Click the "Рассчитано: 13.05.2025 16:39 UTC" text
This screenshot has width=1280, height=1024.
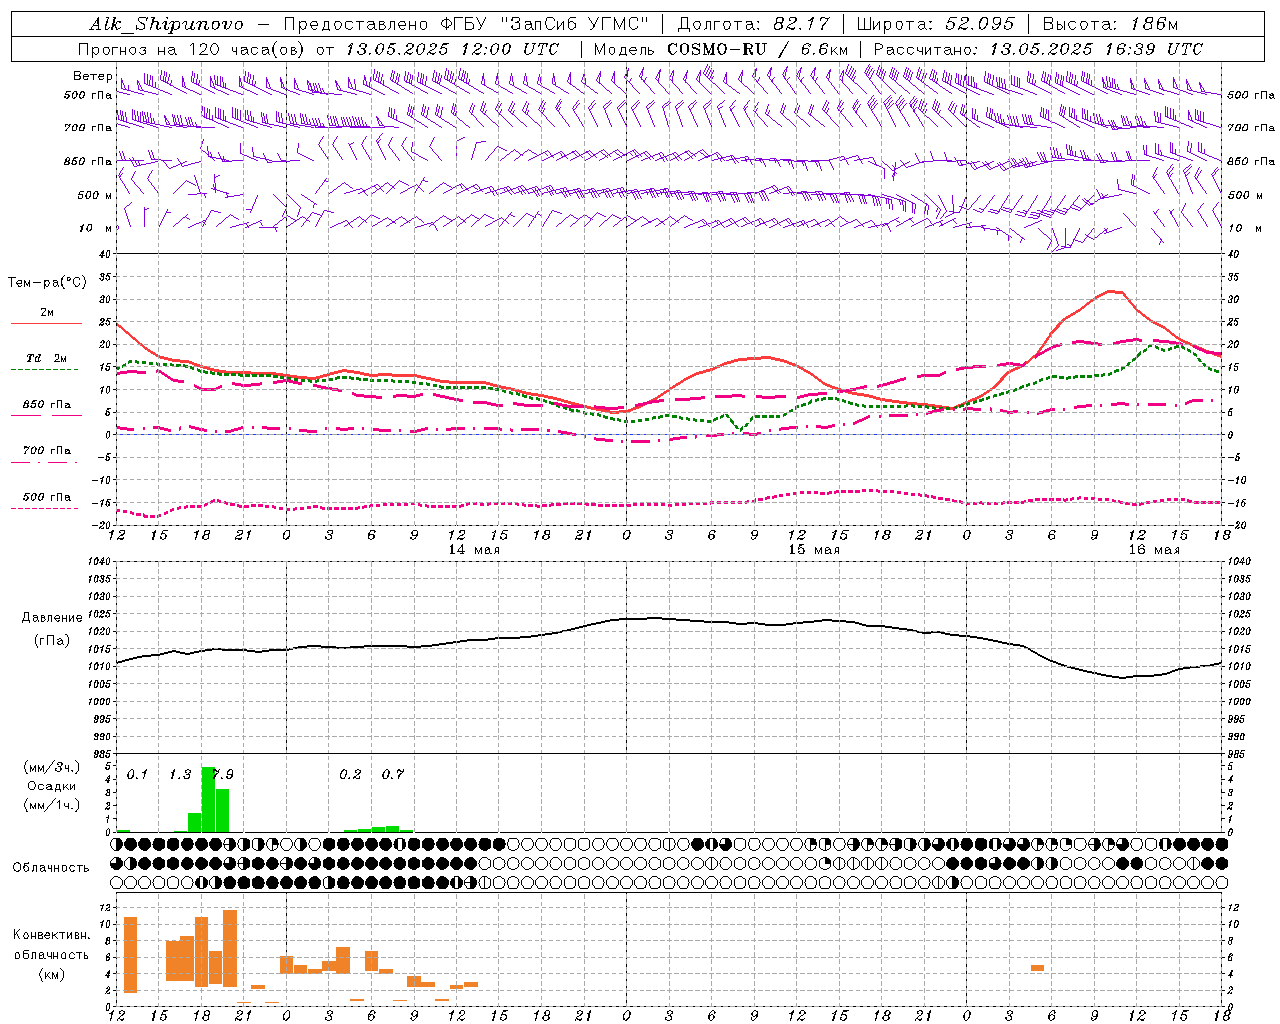point(1038,49)
